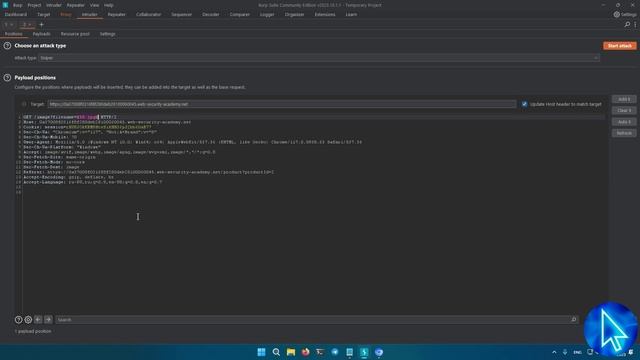Switch to the Decoder tab
This screenshot has width=640, height=360.
pos(211,14)
